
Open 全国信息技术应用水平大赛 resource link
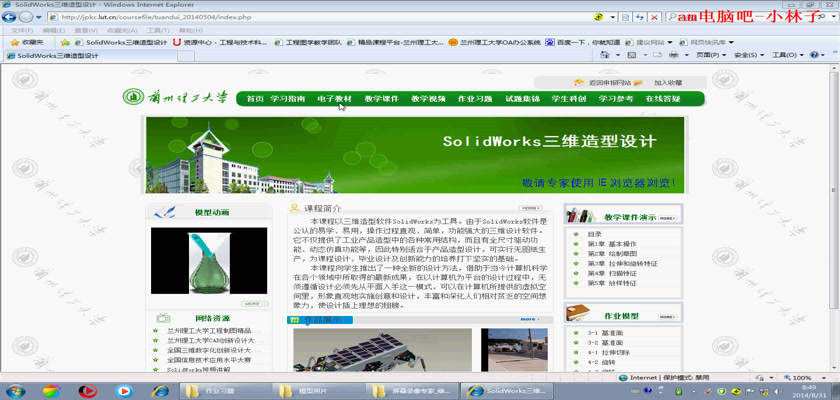209,360
